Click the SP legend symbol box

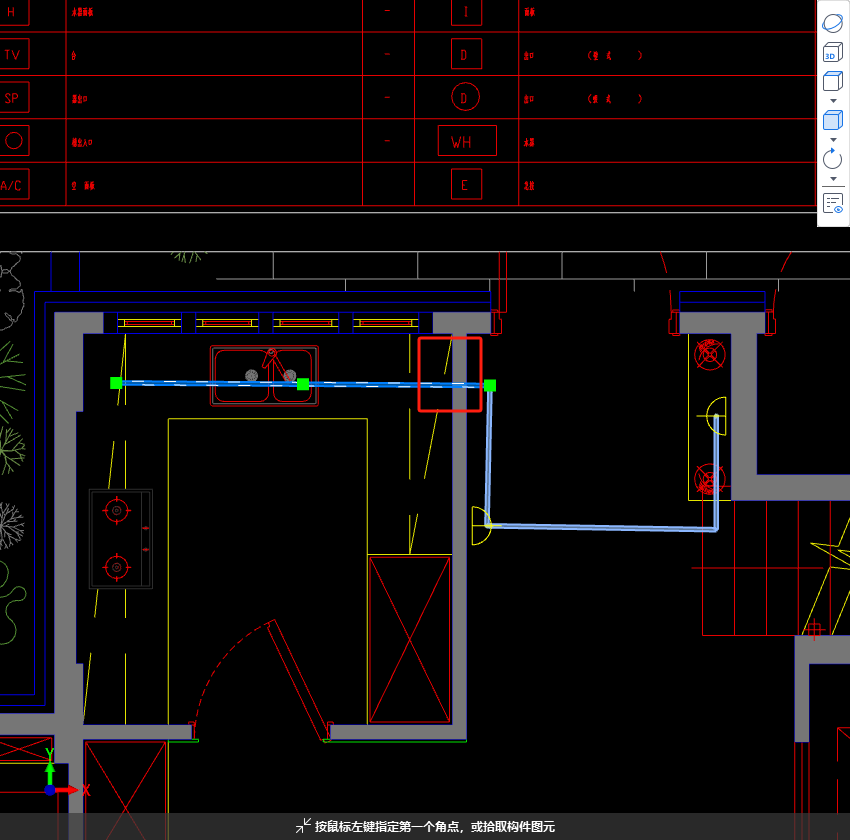tap(13, 98)
